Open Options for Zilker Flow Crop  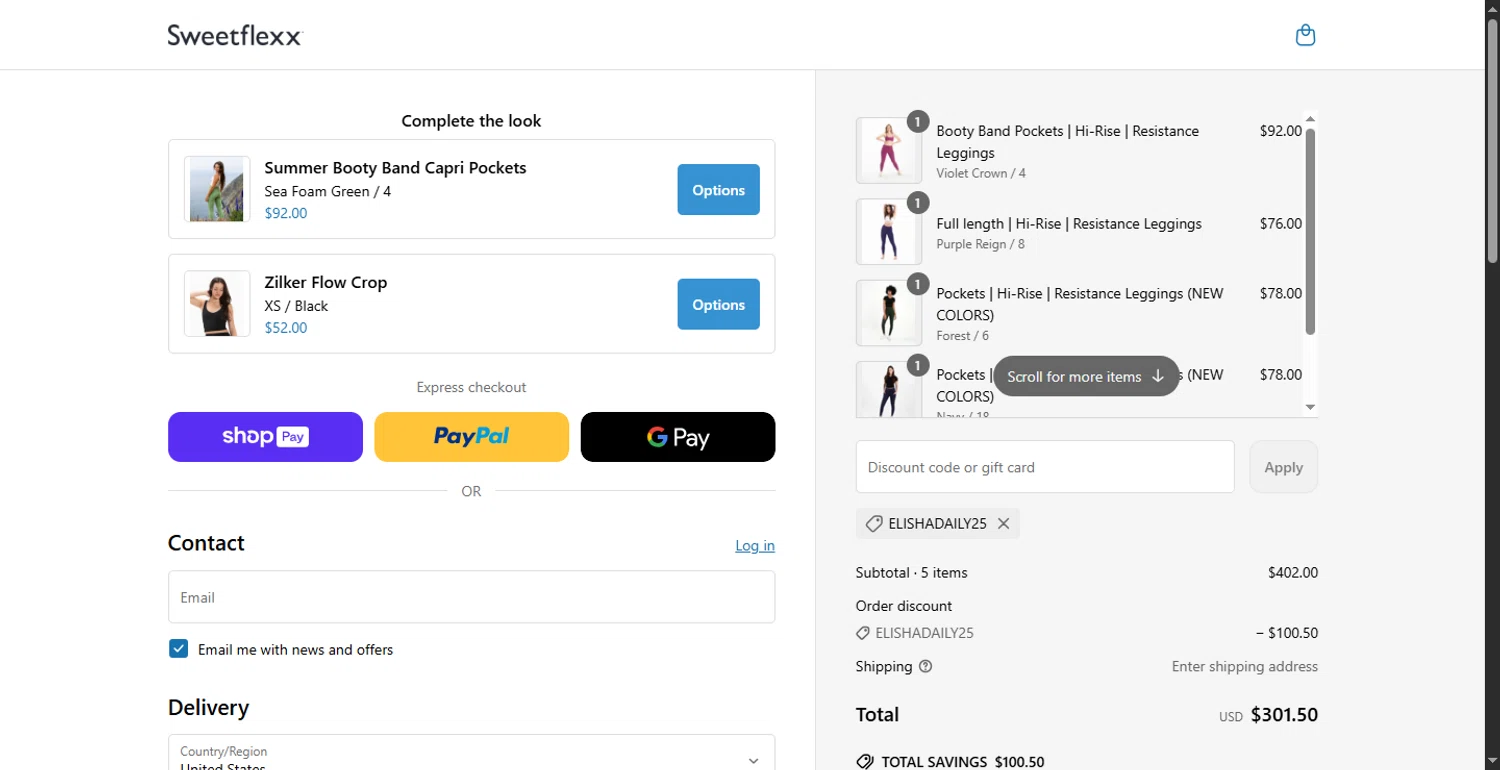tap(718, 304)
